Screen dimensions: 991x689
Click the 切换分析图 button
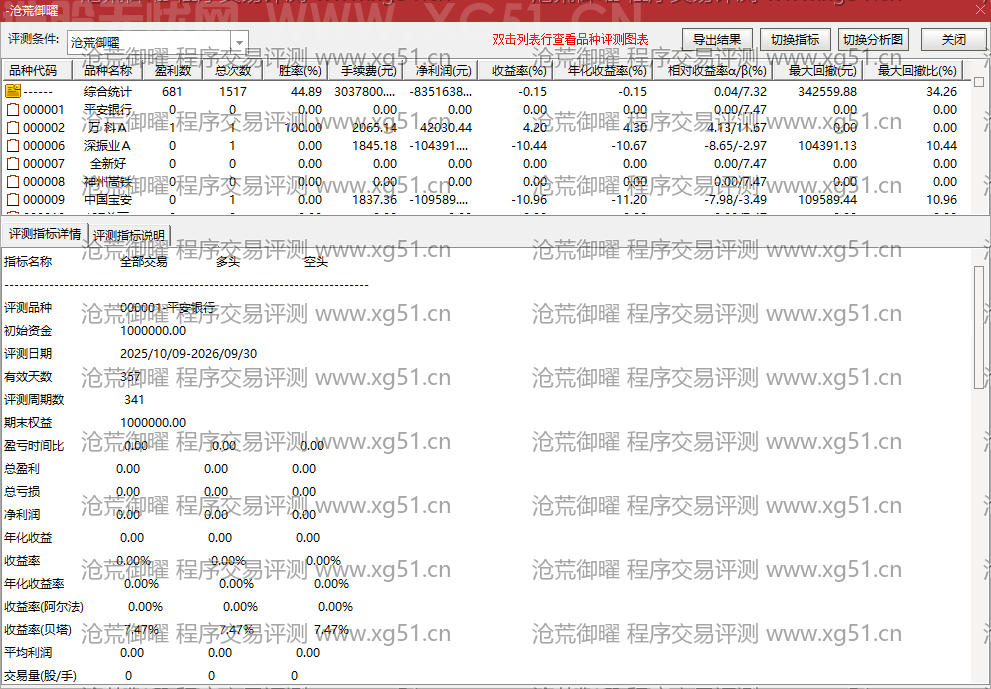873,39
